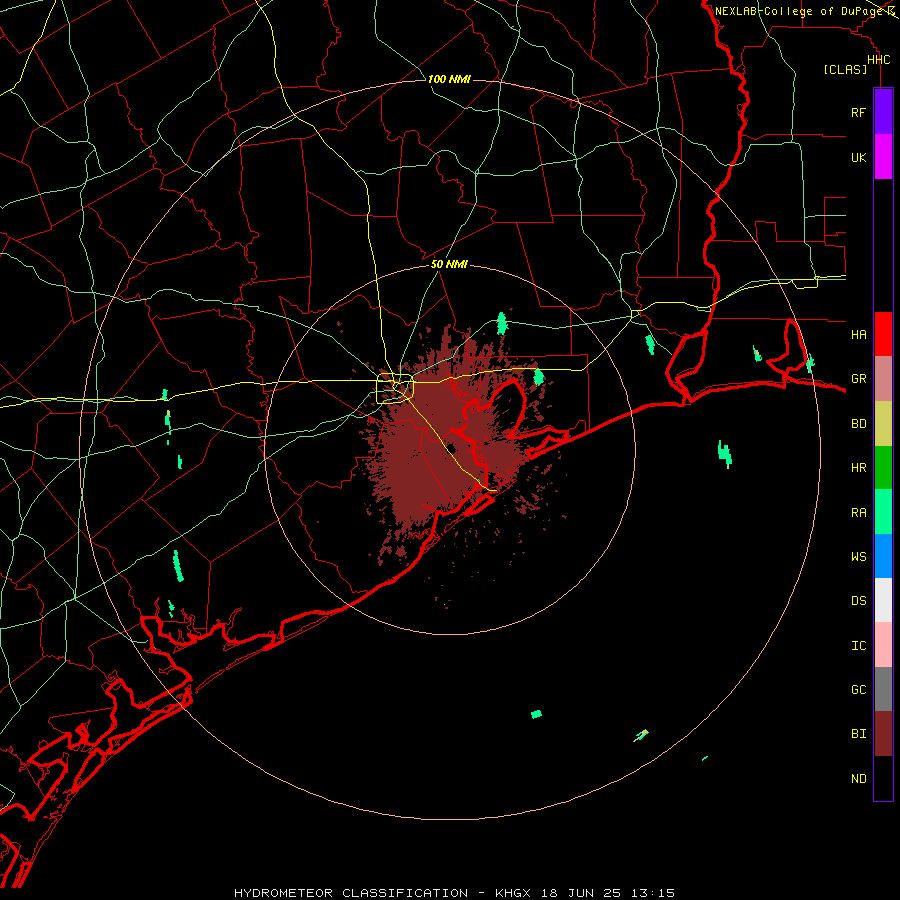Click the HYDROMETEOR CLASSIFICATION title text
900x900 pixels.
(x=351, y=893)
